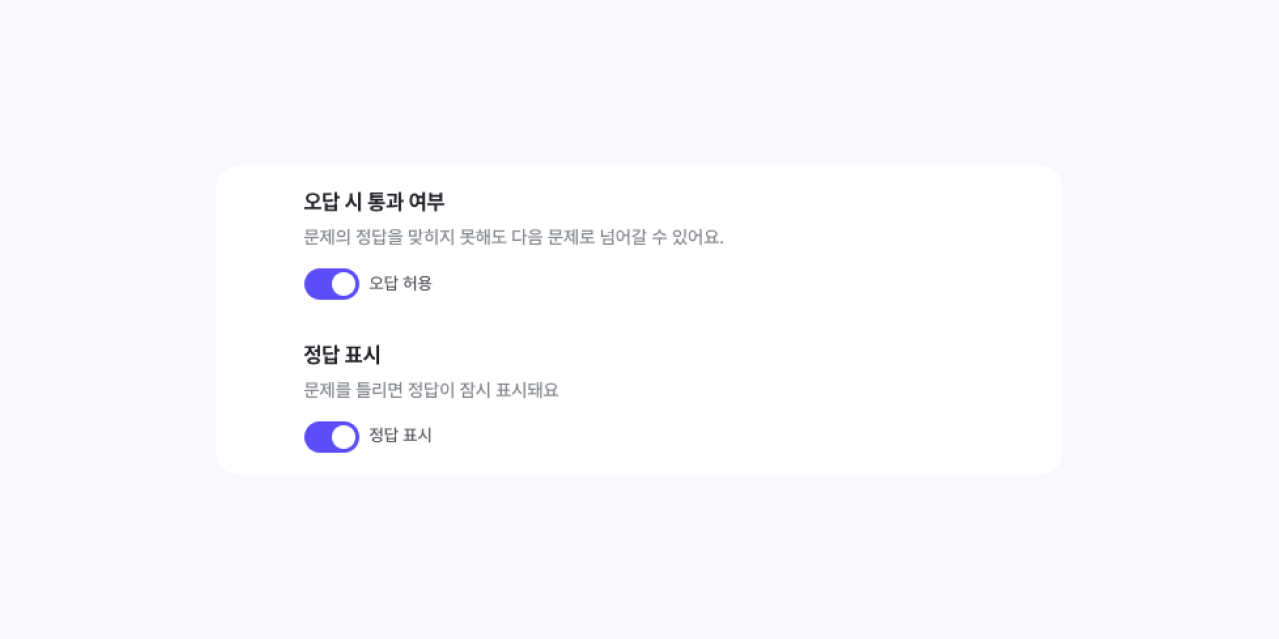This screenshot has width=1279, height=639.
Task: Click the white knob of 오답 허용 switch
Action: 344,284
